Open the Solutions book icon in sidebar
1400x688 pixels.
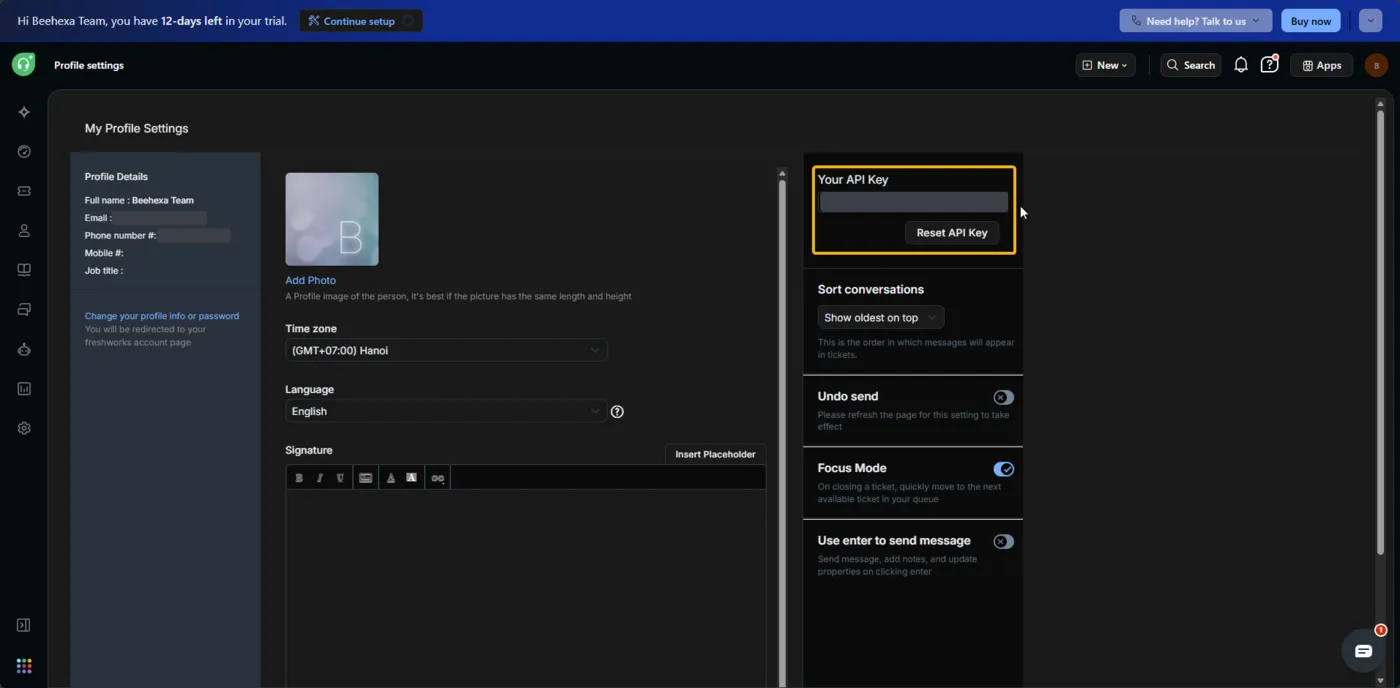click(x=24, y=270)
